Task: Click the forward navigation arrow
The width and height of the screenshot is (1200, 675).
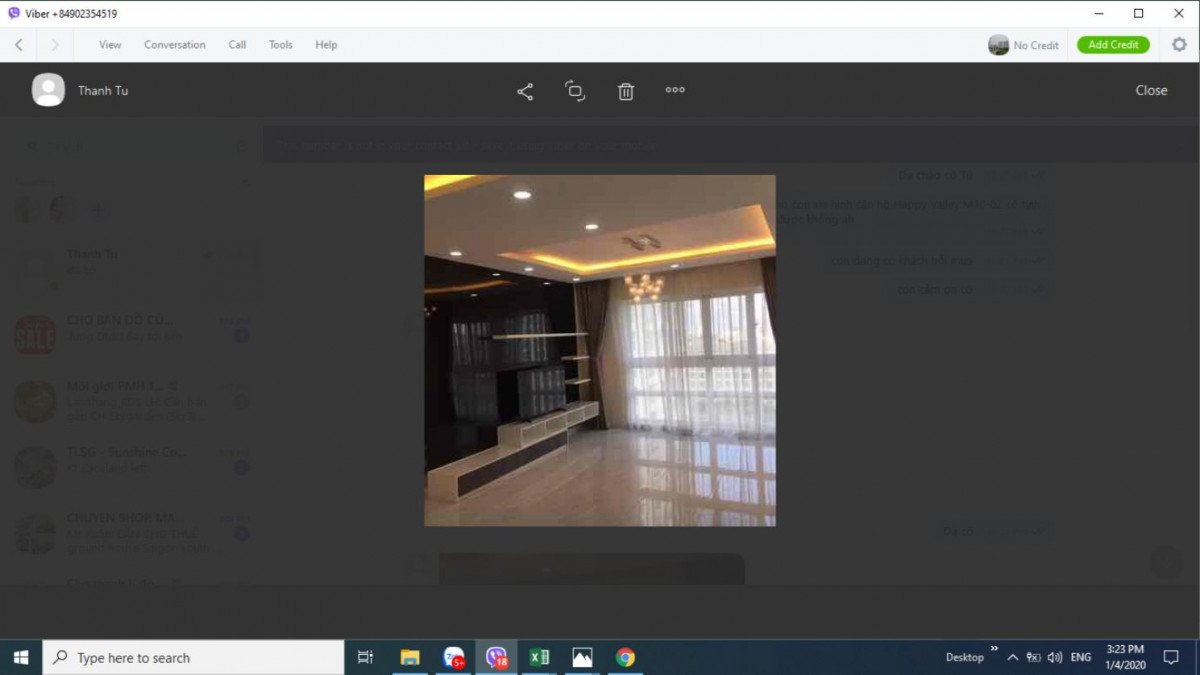Action: click(55, 45)
